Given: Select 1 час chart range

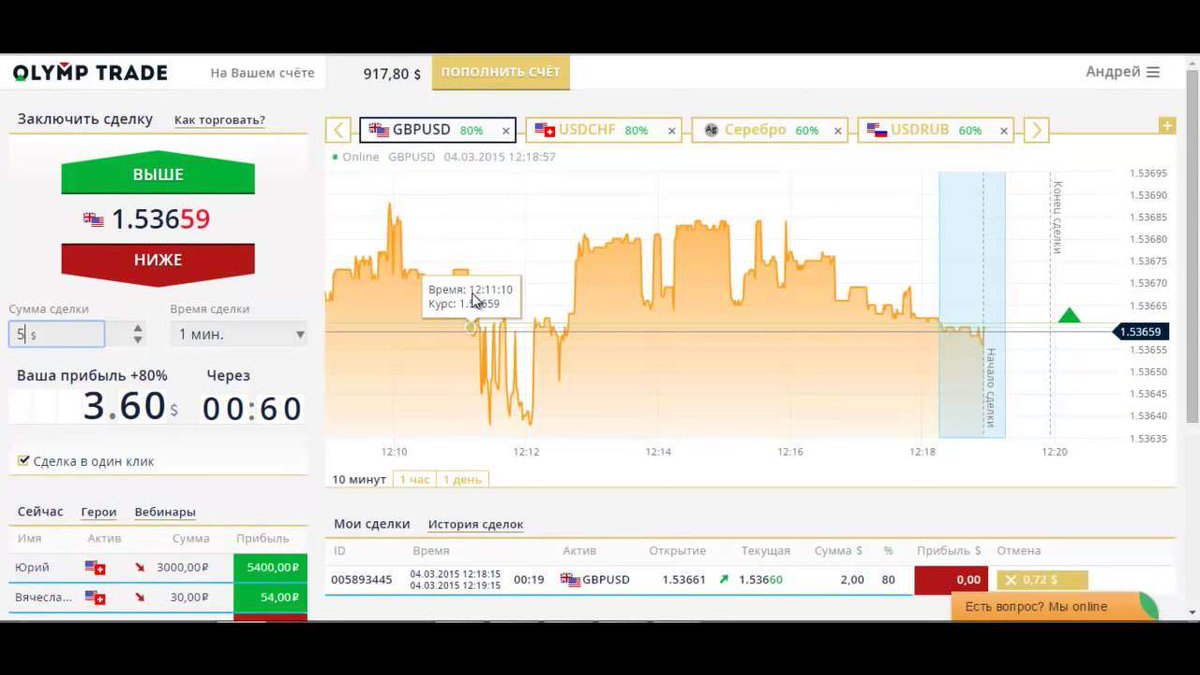Looking at the screenshot, I should click(414, 479).
